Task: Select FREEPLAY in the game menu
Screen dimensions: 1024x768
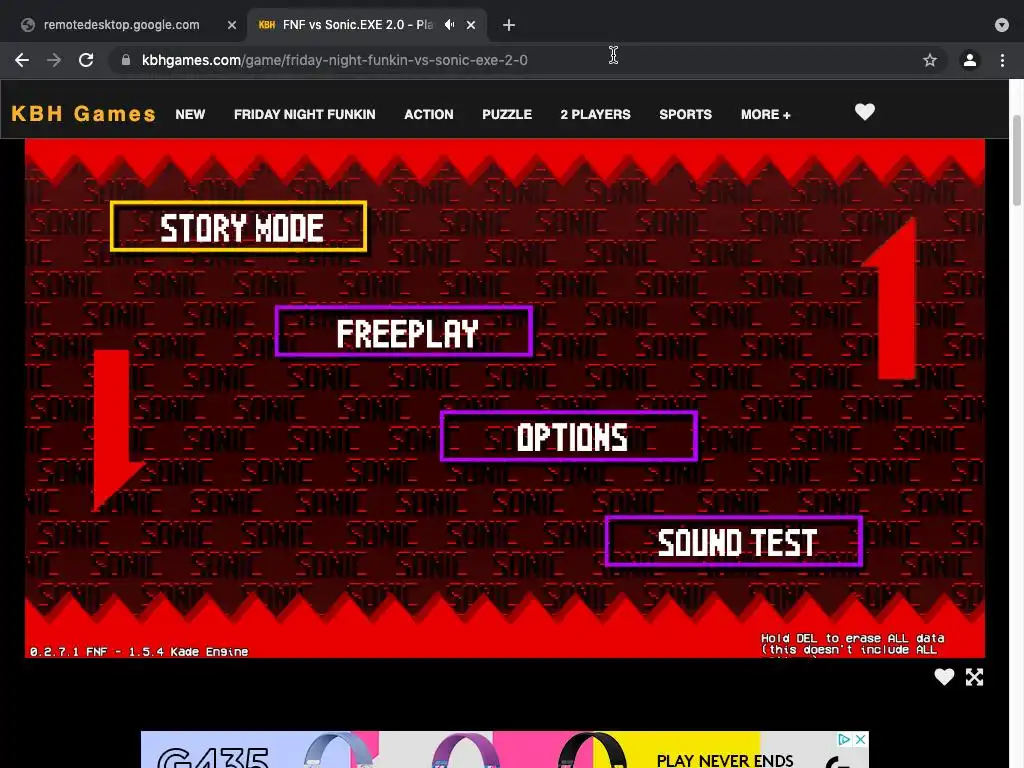Action: (404, 332)
